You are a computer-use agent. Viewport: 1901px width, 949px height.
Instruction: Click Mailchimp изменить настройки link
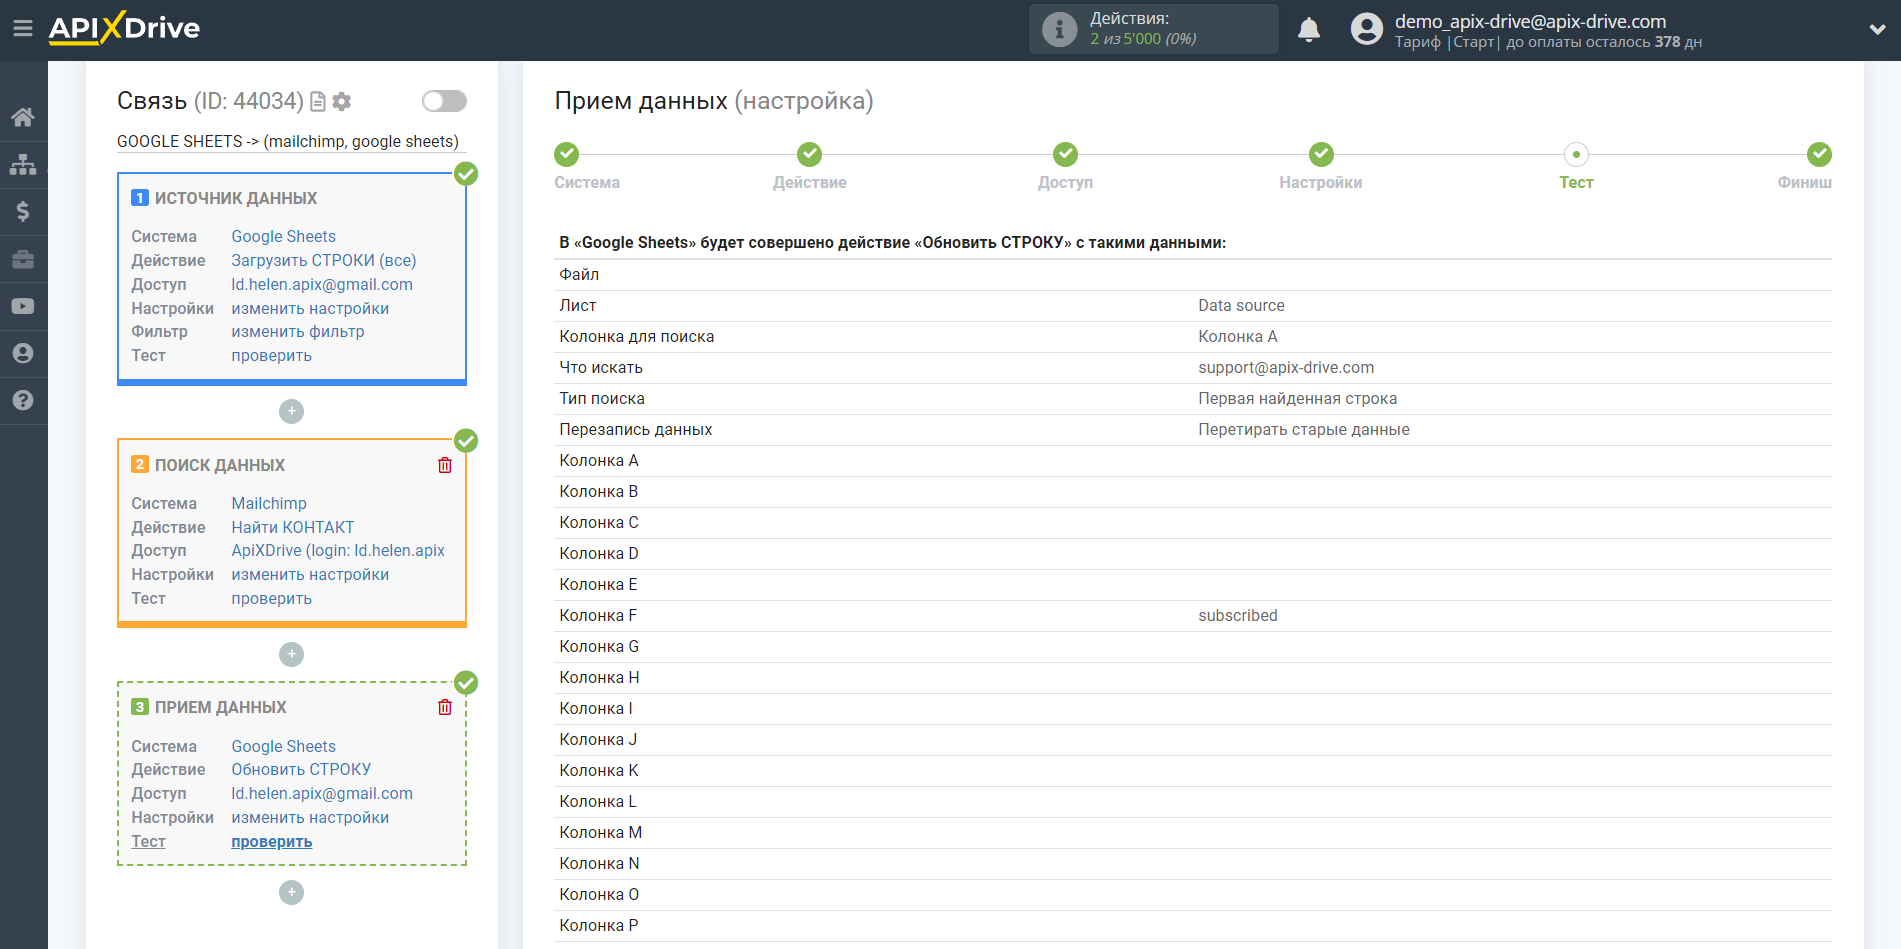coord(310,574)
